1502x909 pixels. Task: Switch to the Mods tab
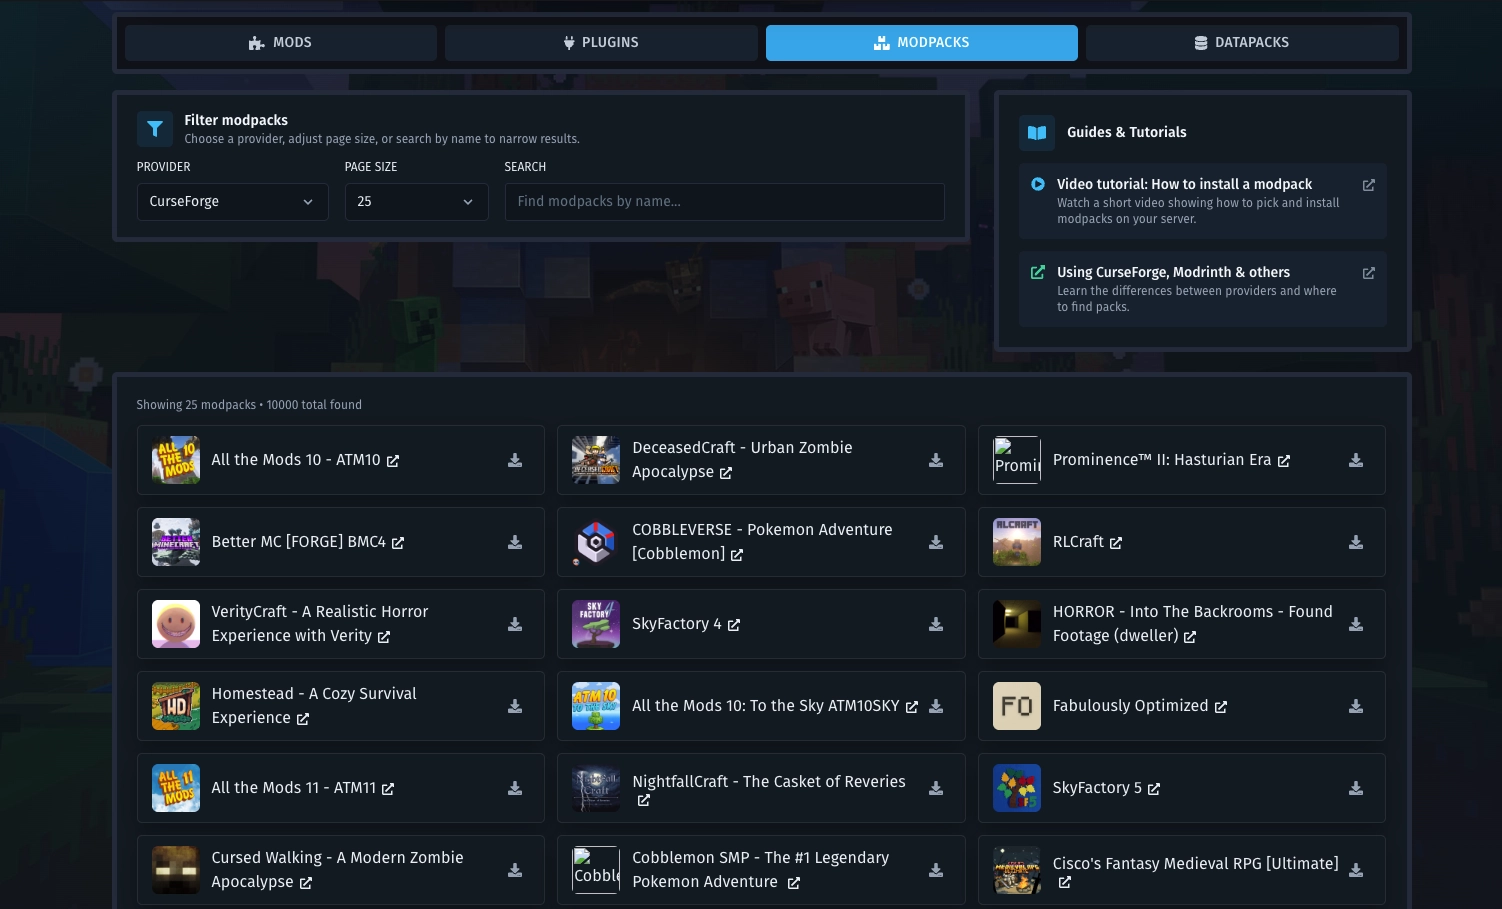click(281, 43)
